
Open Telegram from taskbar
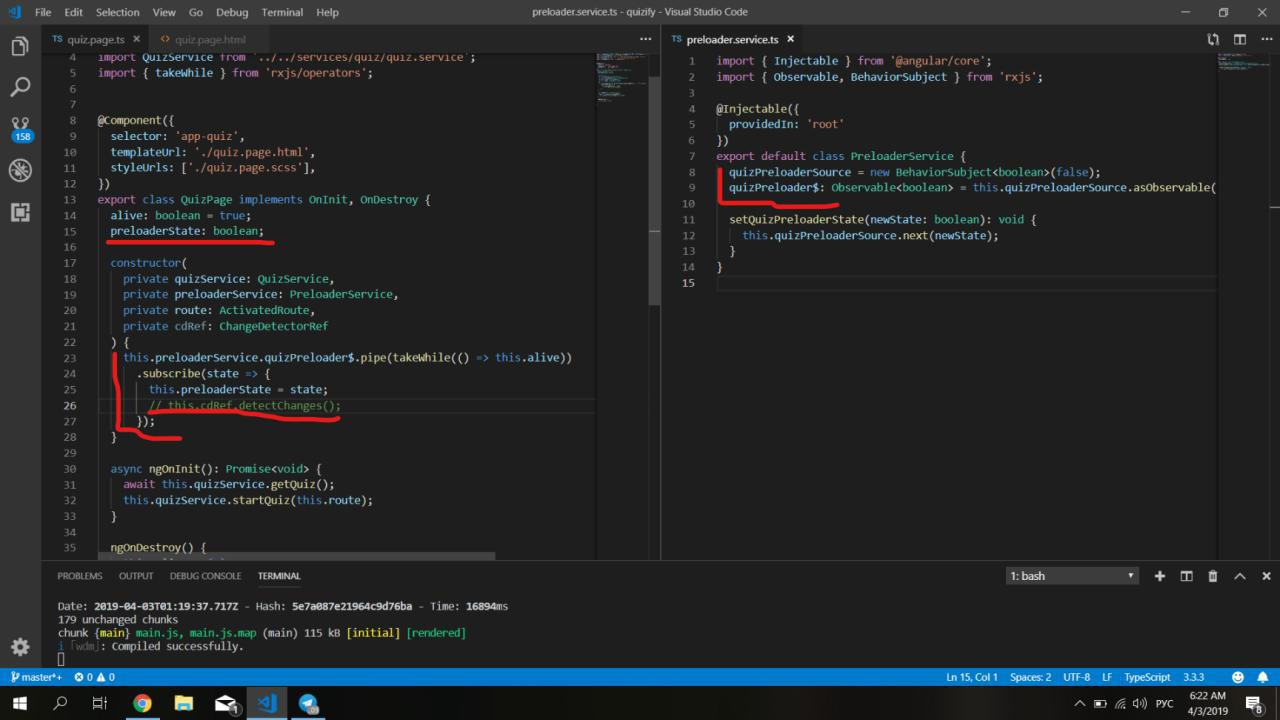pyautogui.click(x=308, y=703)
